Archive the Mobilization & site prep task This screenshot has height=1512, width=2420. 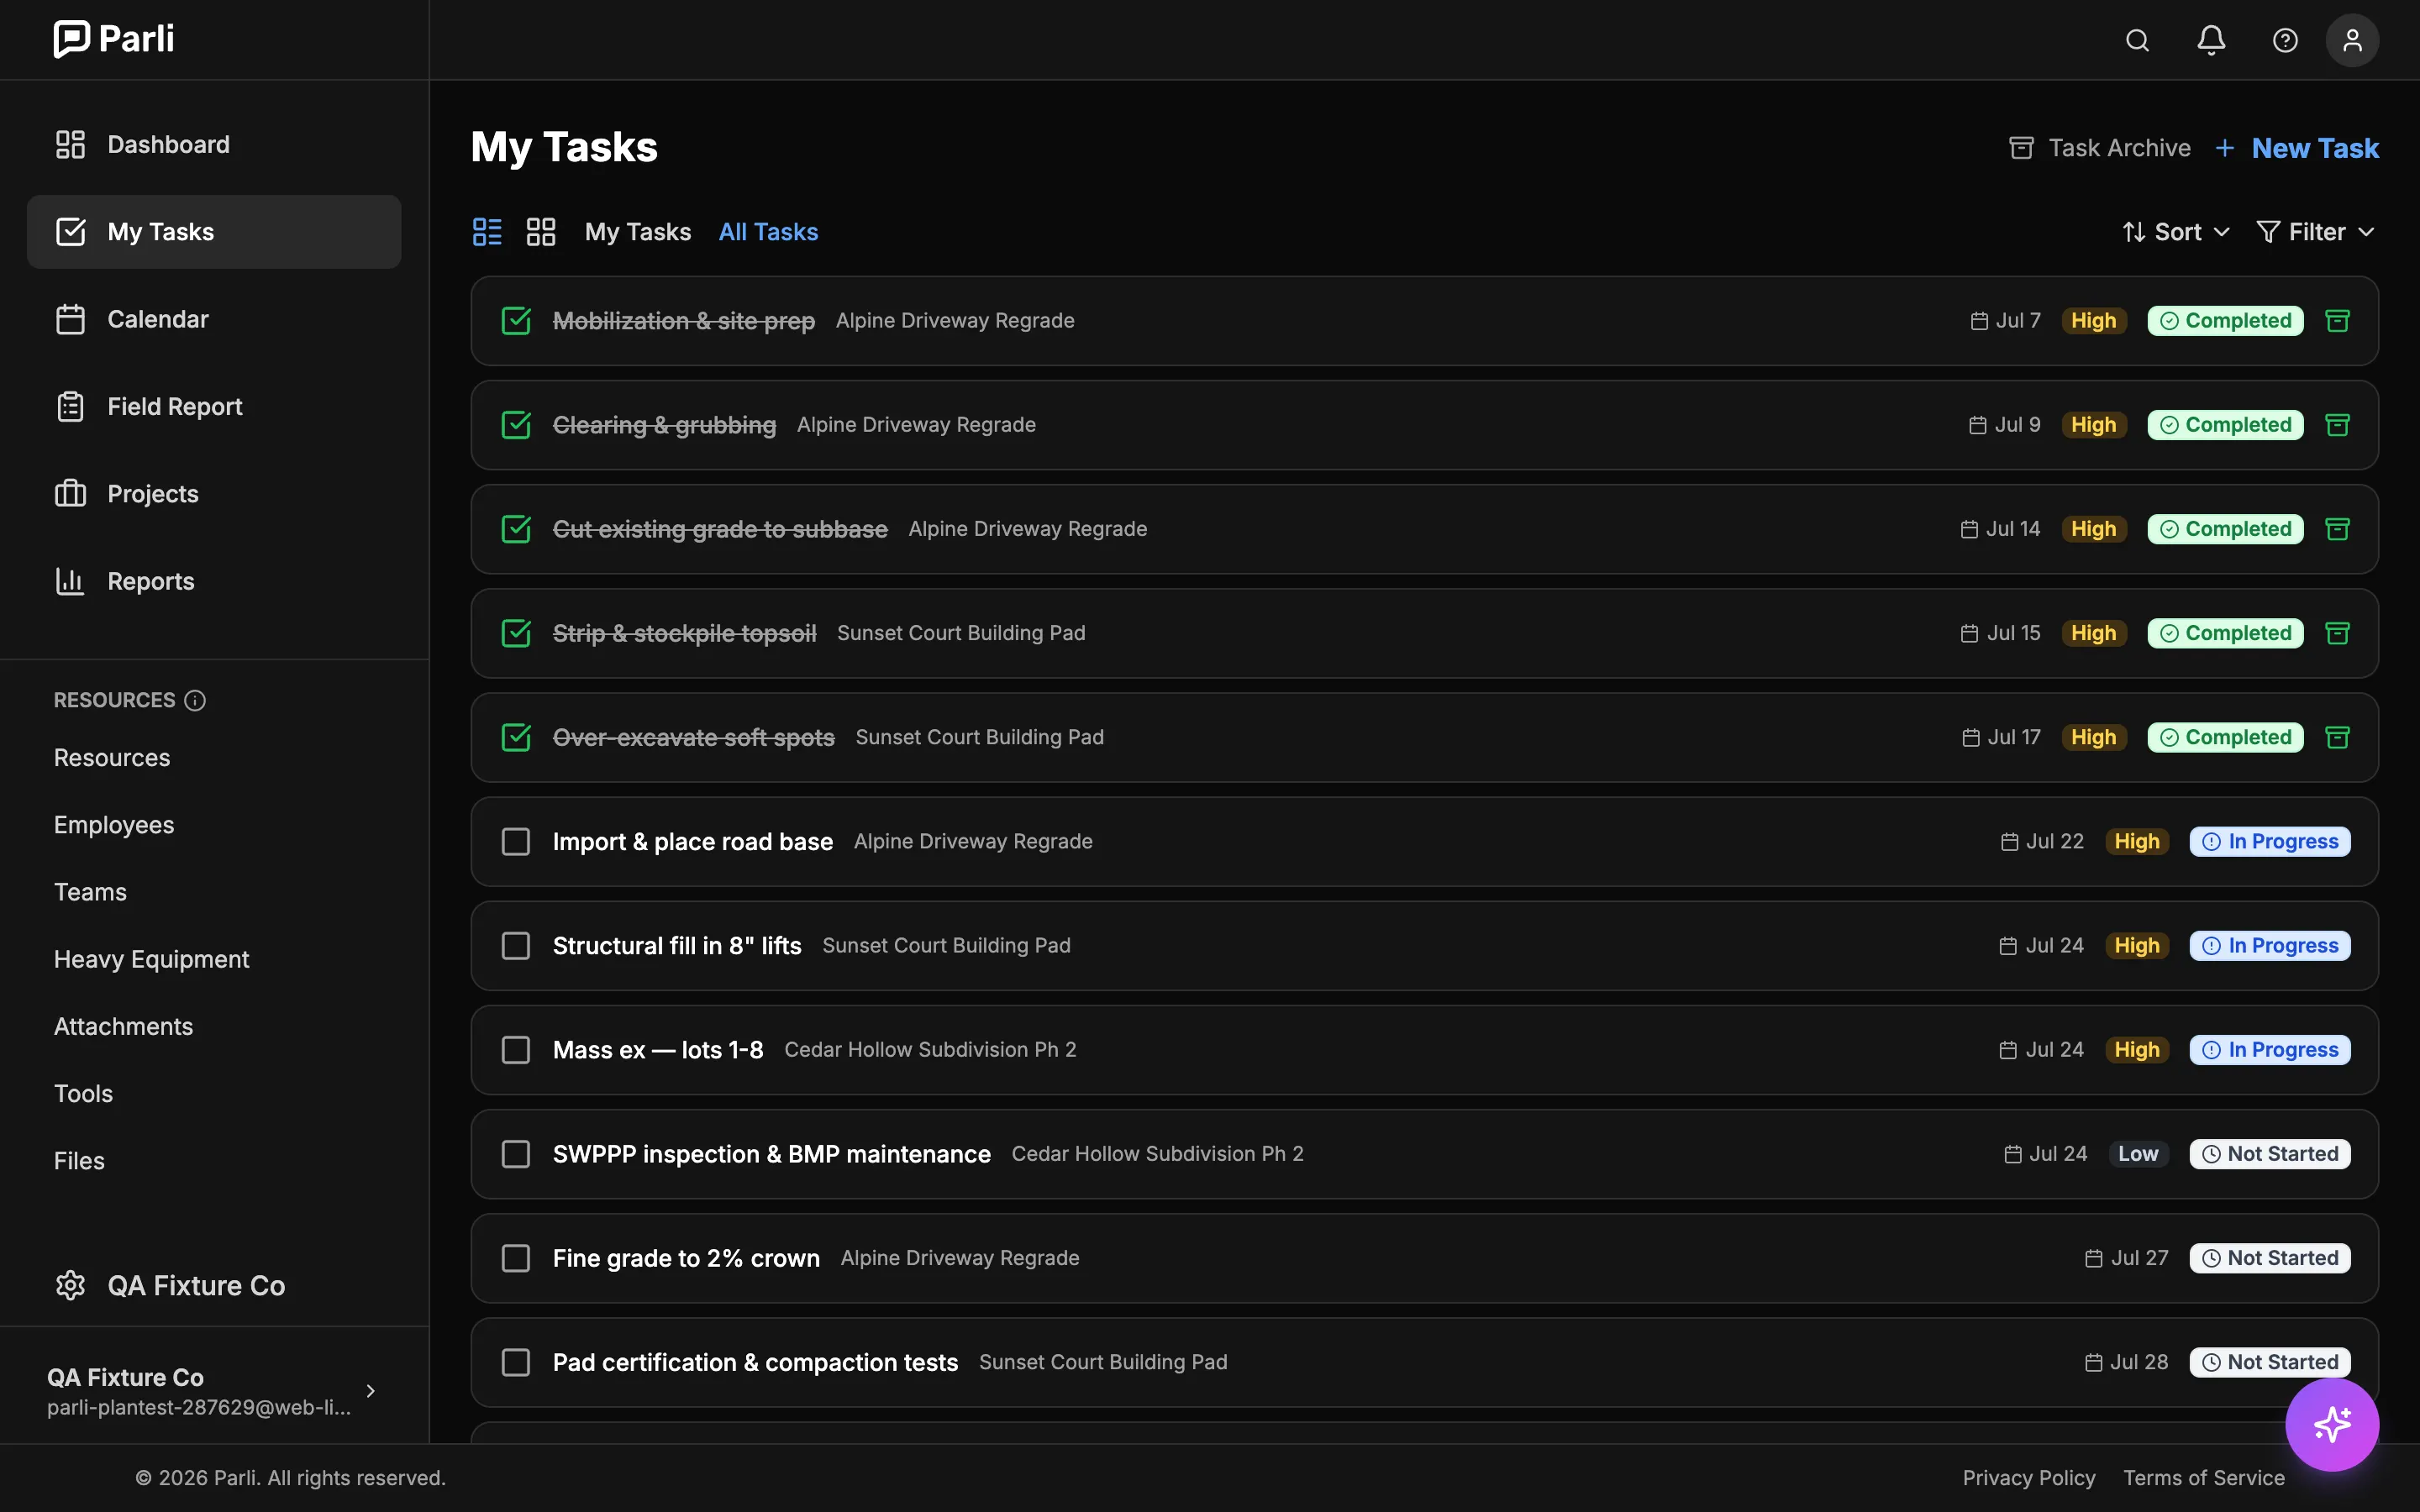point(2337,321)
